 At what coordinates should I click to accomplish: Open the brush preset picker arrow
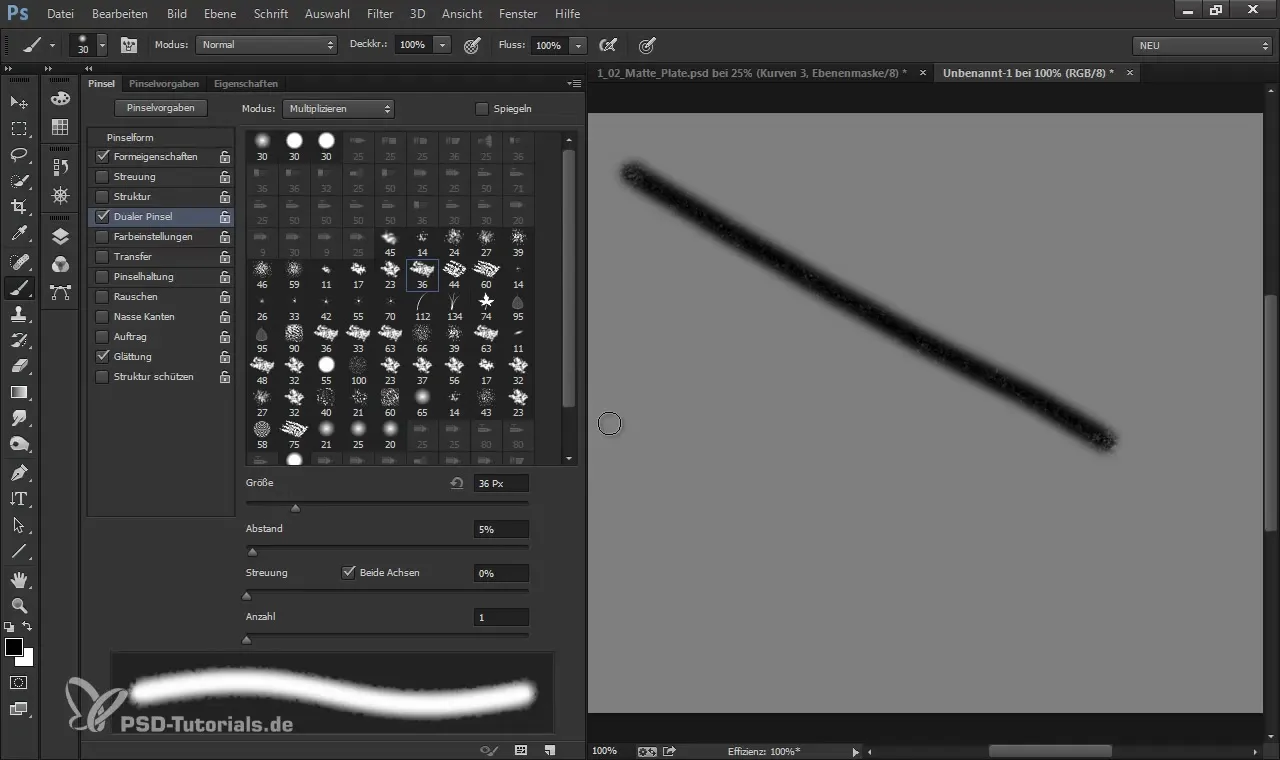102,45
